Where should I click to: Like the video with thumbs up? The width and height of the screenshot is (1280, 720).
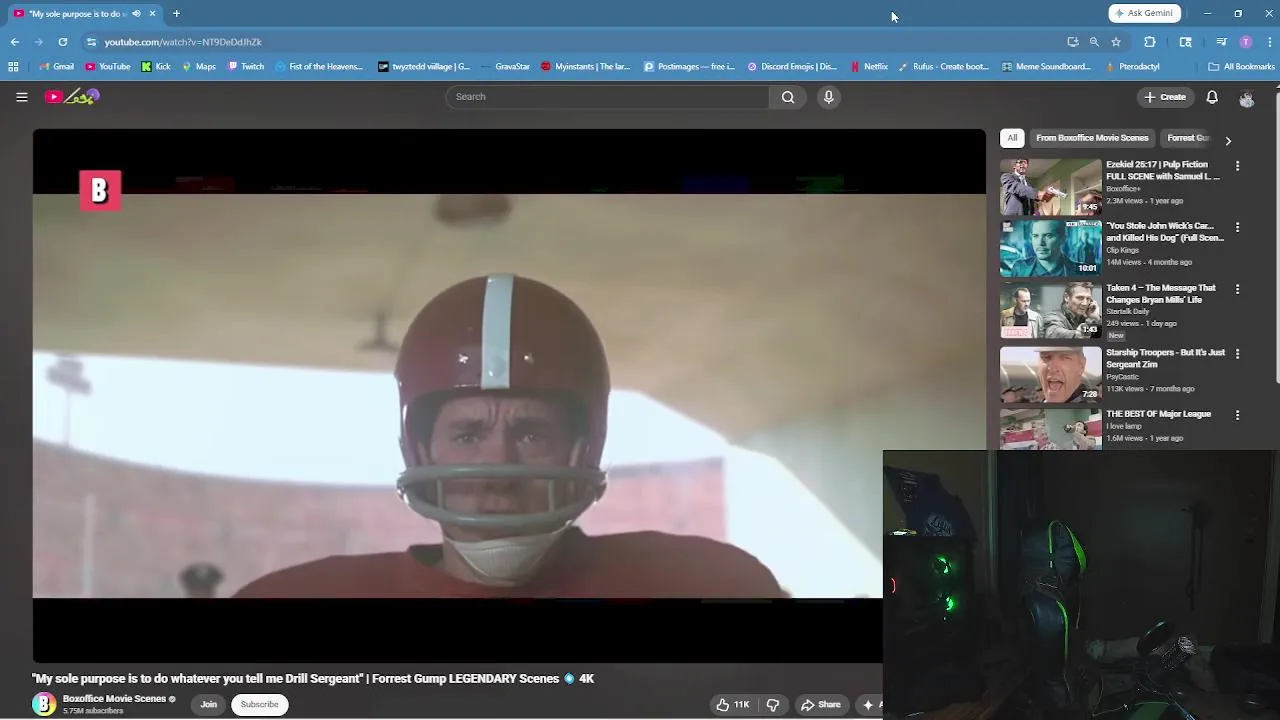click(x=732, y=705)
